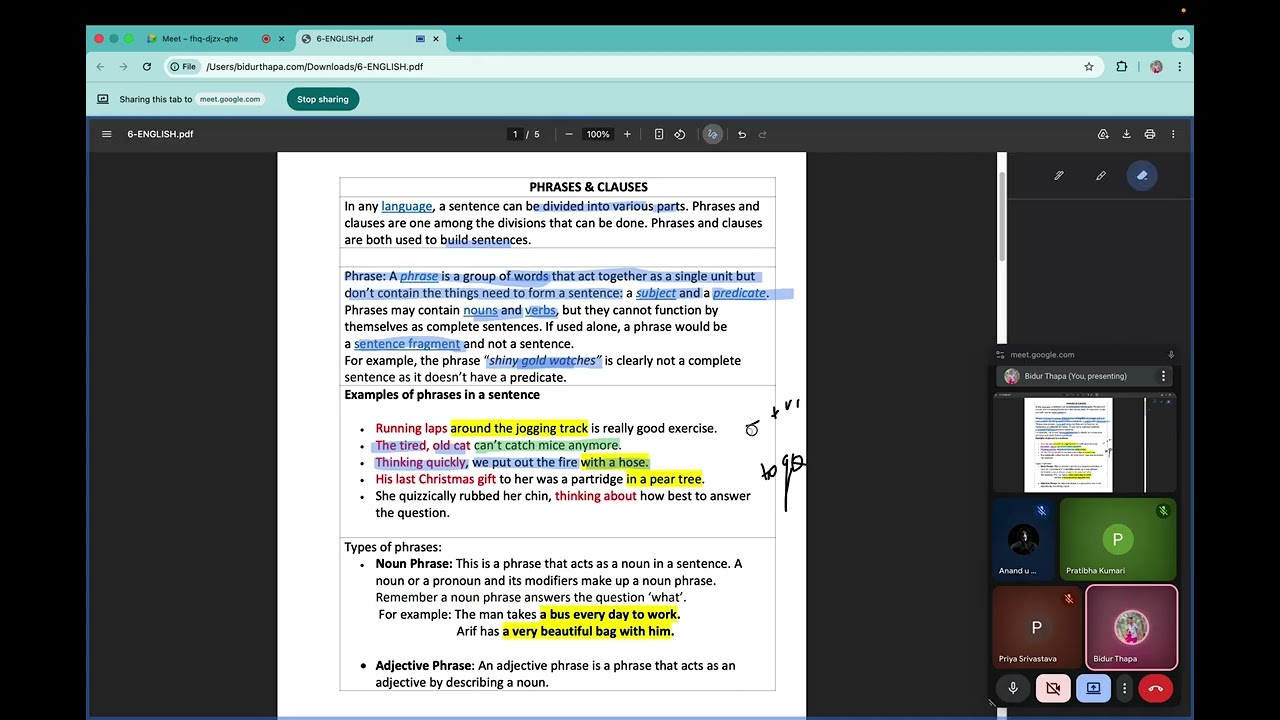Click 'Examples of phrases in a sentence'
1280x720 pixels.
tap(442, 395)
